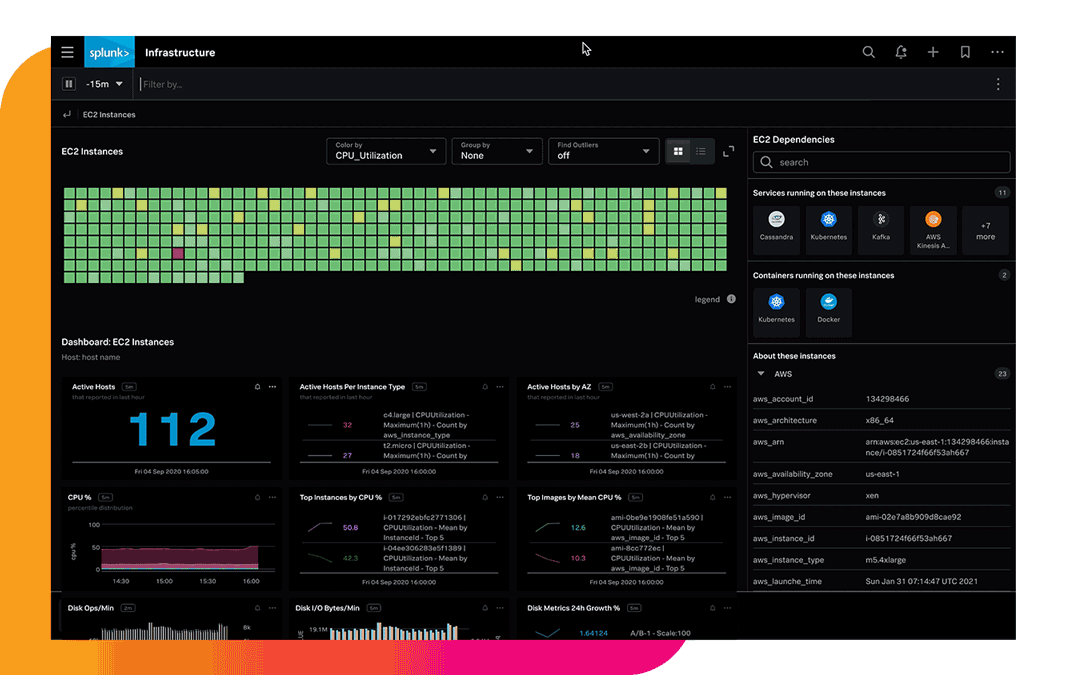Select the magenta high-CPU instance square
The height and width of the screenshot is (675, 1066).
click(178, 254)
